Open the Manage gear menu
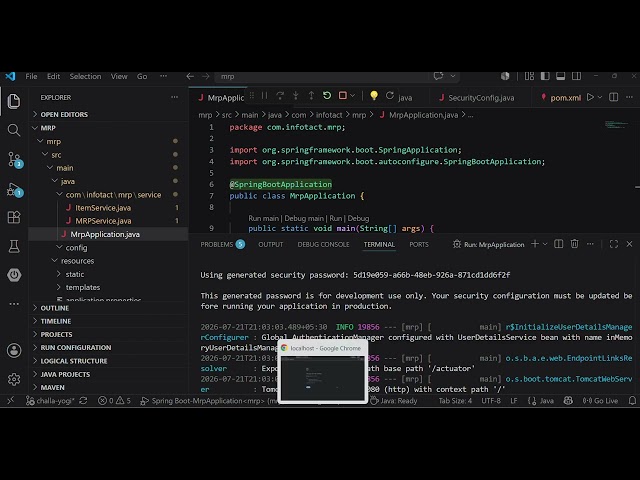The width and height of the screenshot is (640, 480). tap(14, 379)
